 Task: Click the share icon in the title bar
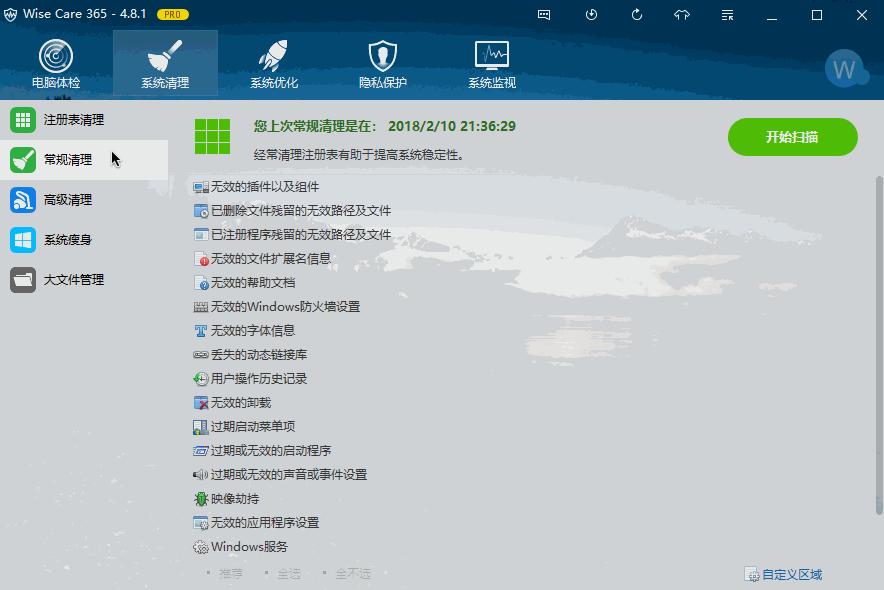click(683, 15)
